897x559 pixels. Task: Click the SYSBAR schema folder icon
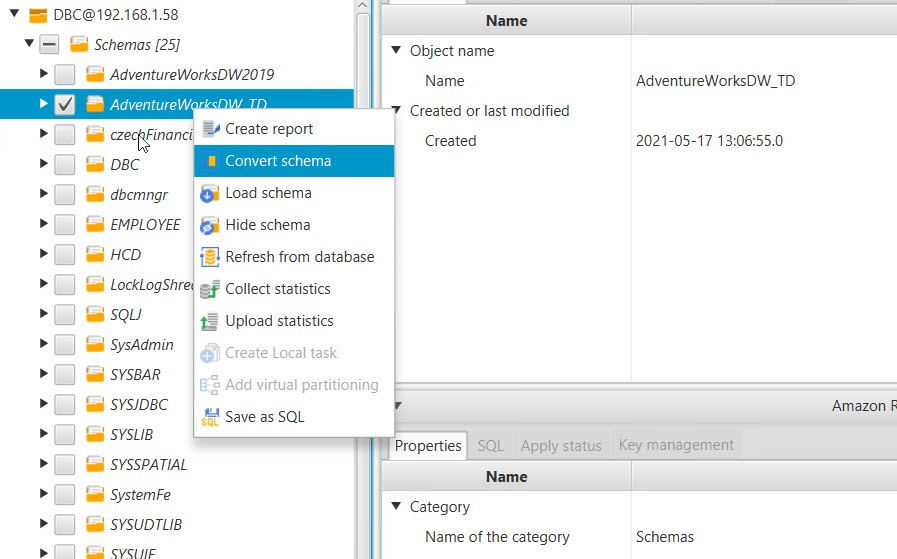click(x=94, y=374)
